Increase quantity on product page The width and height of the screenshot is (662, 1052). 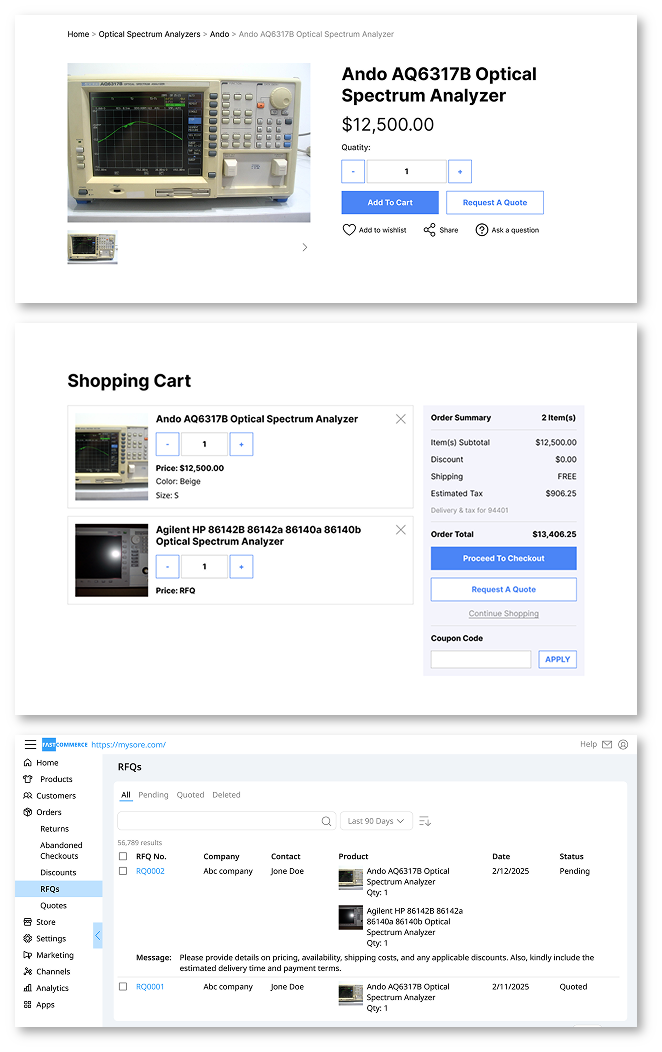pyautogui.click(x=460, y=172)
